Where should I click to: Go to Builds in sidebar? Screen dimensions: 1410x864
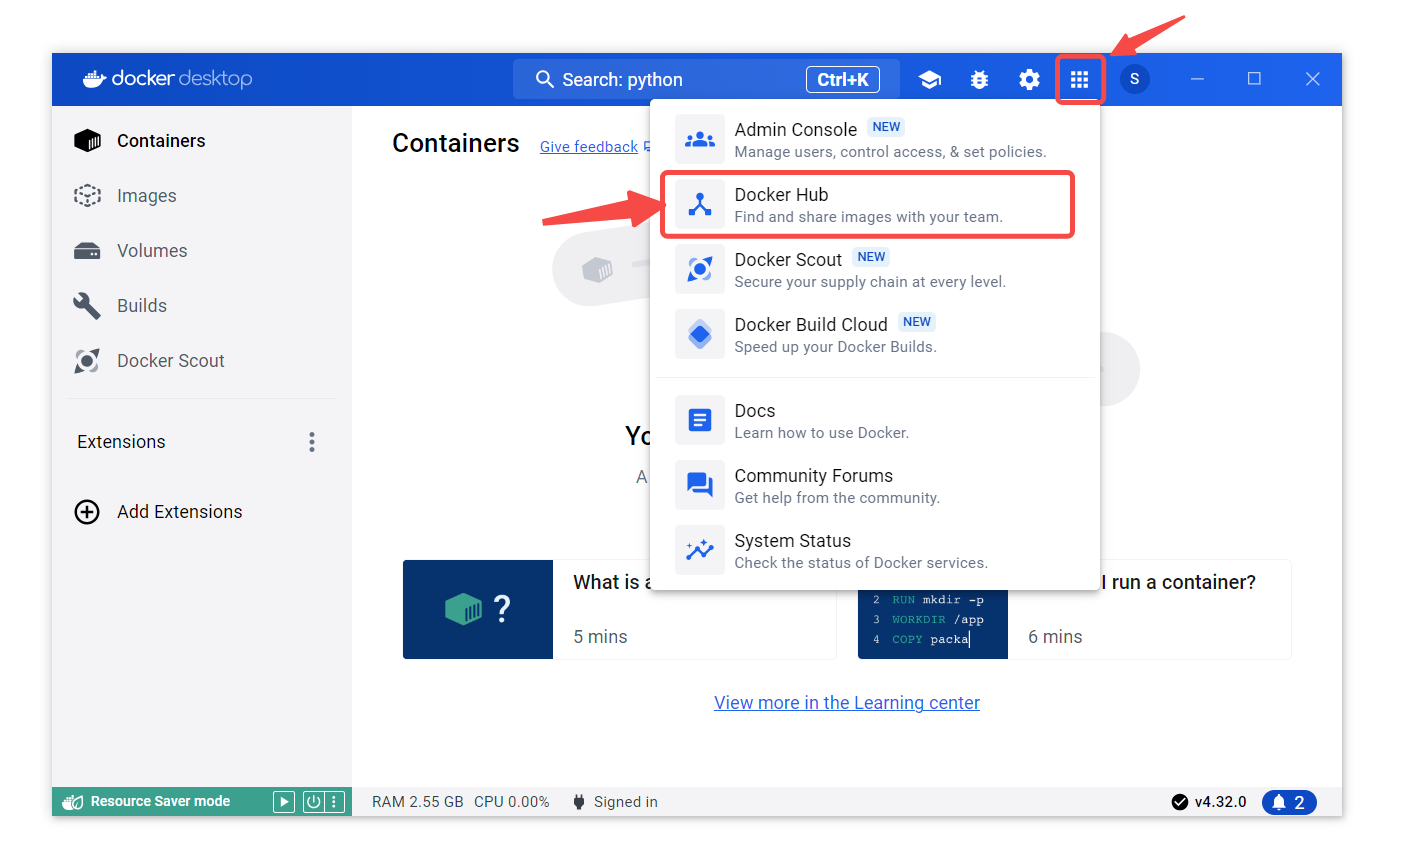(x=202, y=306)
